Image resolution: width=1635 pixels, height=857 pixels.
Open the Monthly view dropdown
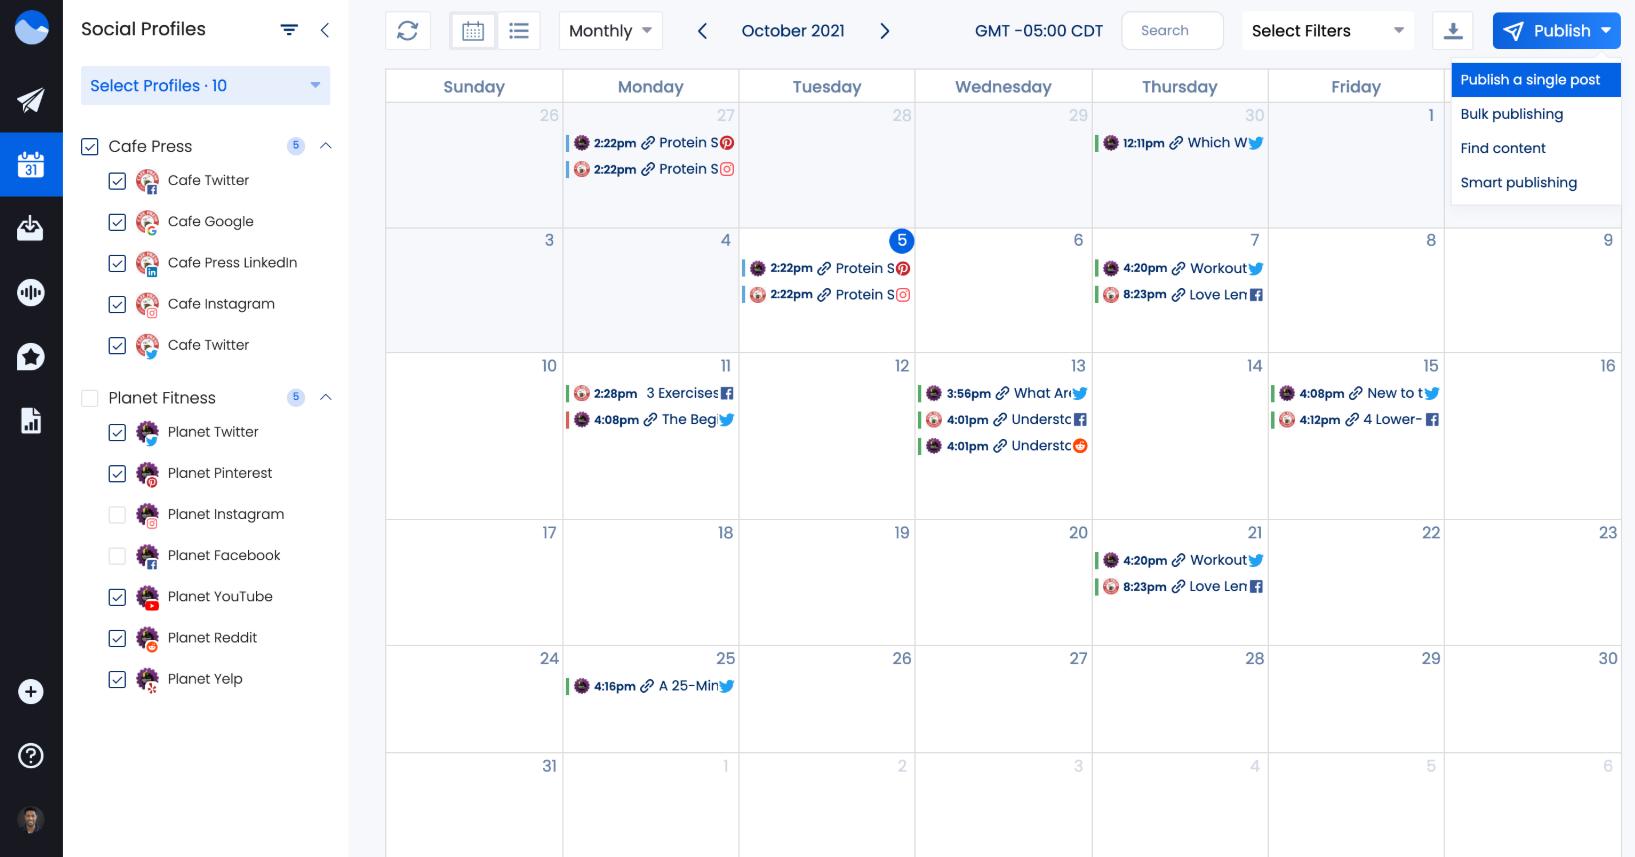click(x=609, y=31)
